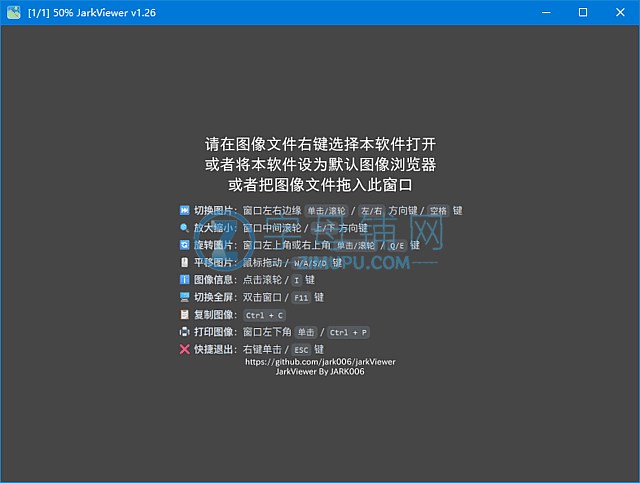Click the pan-image (平移图片) mouse icon
Image resolution: width=640 pixels, height=483 pixels.
point(184,263)
